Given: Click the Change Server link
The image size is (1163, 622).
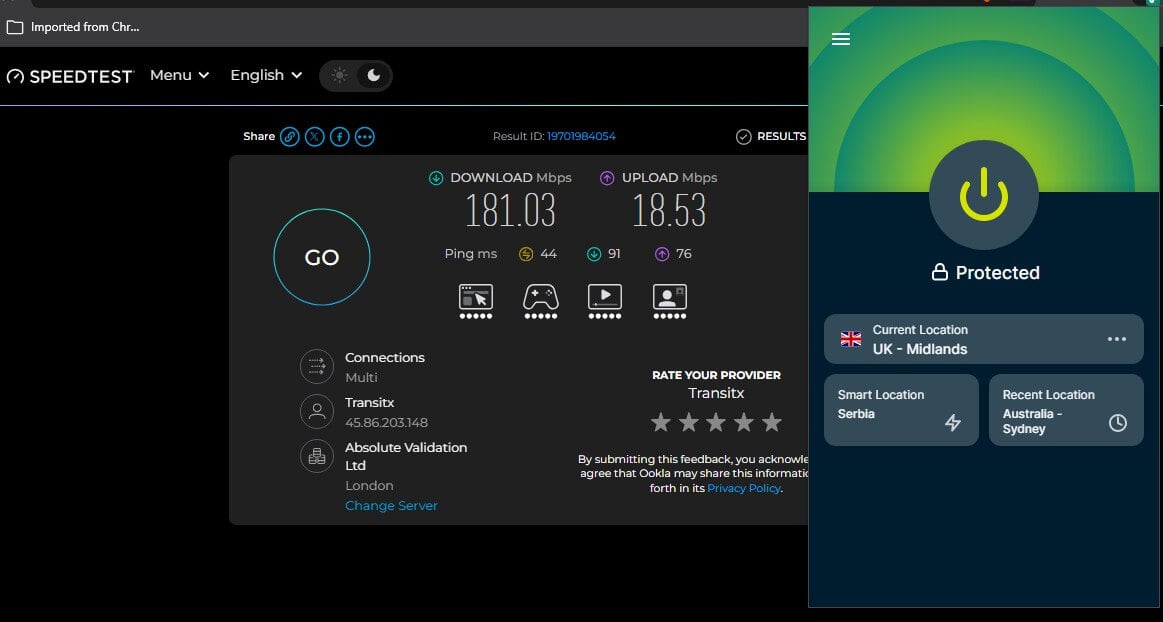Looking at the screenshot, I should [x=392, y=506].
